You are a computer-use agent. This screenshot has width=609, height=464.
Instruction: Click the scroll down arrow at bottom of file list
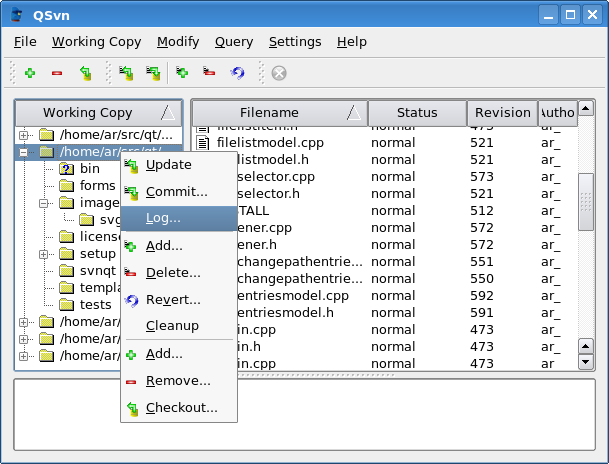(586, 362)
